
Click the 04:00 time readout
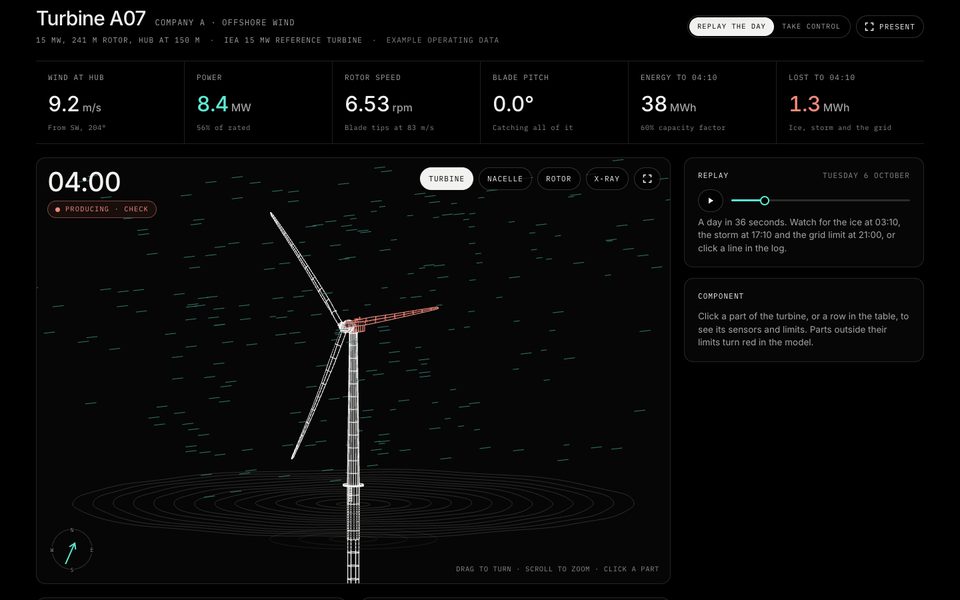coord(84,182)
